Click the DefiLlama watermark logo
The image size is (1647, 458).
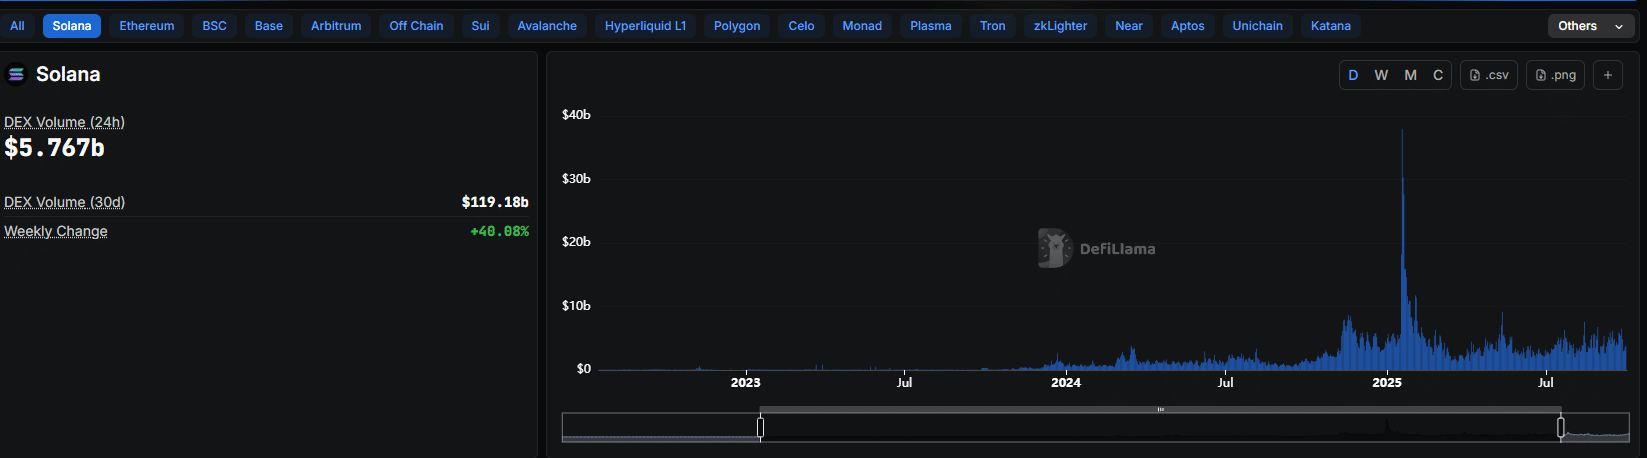pos(1054,248)
